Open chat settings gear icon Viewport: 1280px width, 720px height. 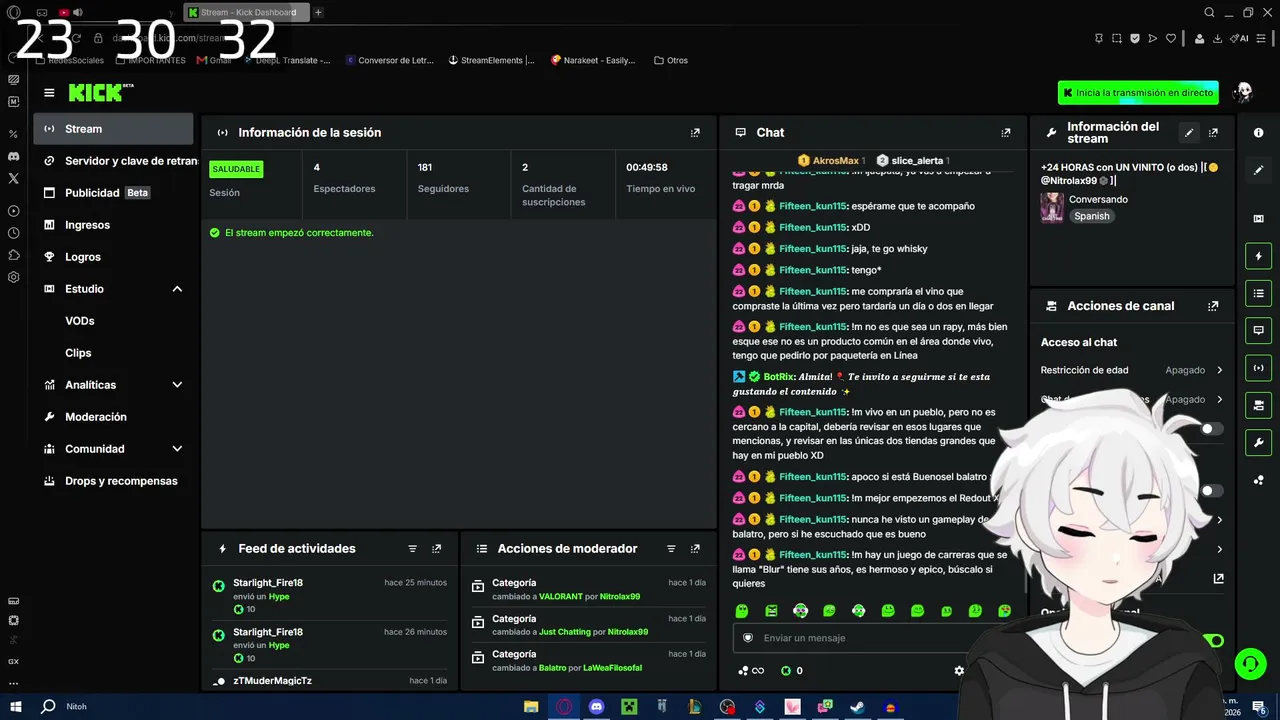[x=959, y=671]
